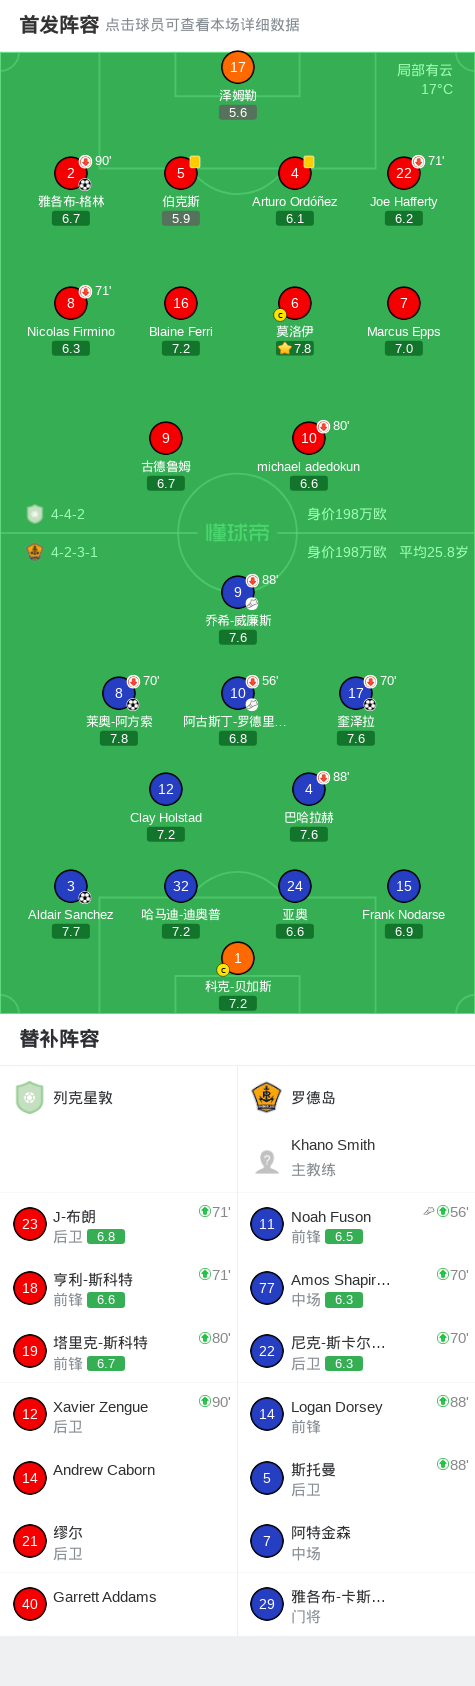Viewport: 475px width, 1686px height.
Task: Select 伯克斯 number 5 with yellow card
Action: click(x=181, y=173)
